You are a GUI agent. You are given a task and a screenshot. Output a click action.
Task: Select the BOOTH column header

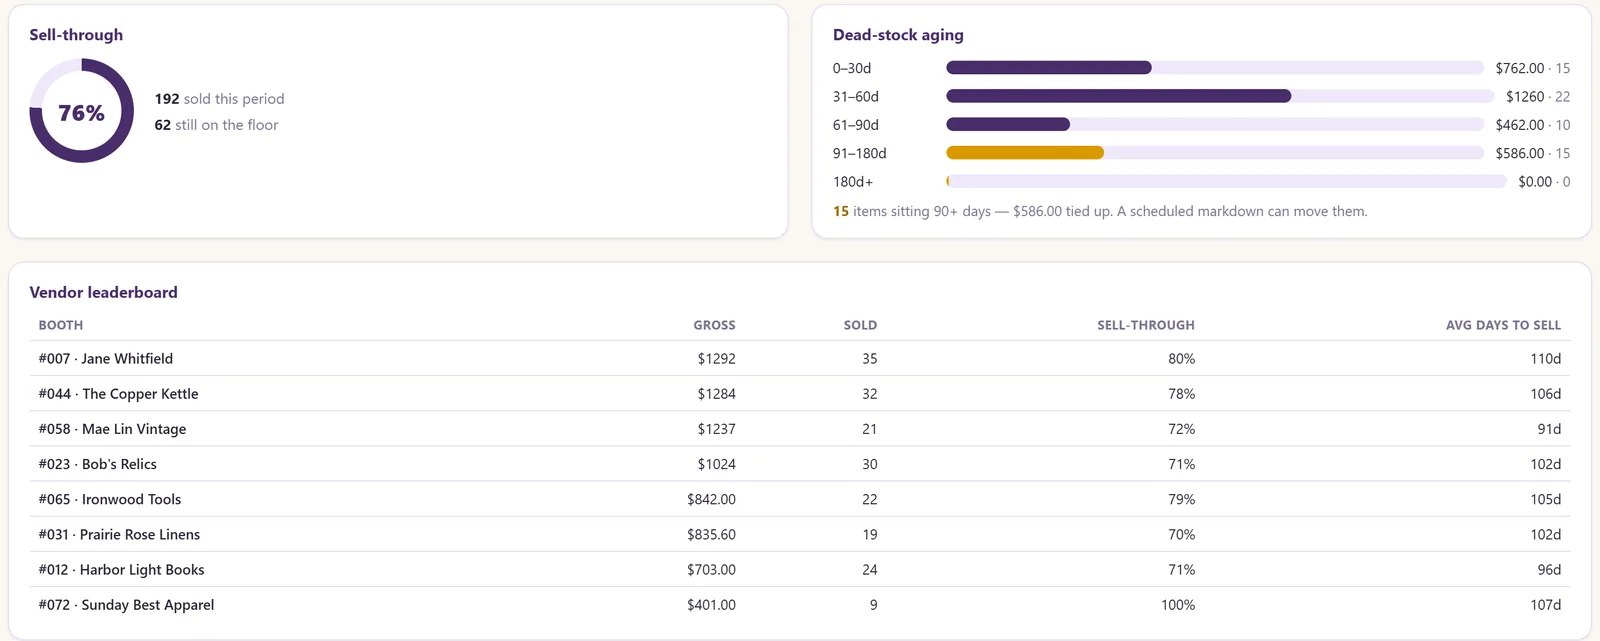(61, 325)
